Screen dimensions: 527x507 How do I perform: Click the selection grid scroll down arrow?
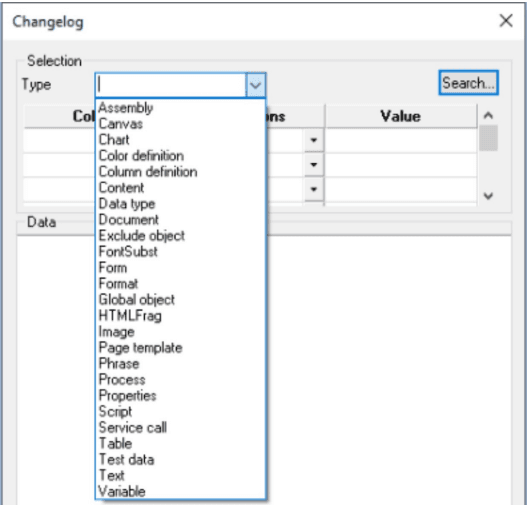pyautogui.click(x=488, y=196)
